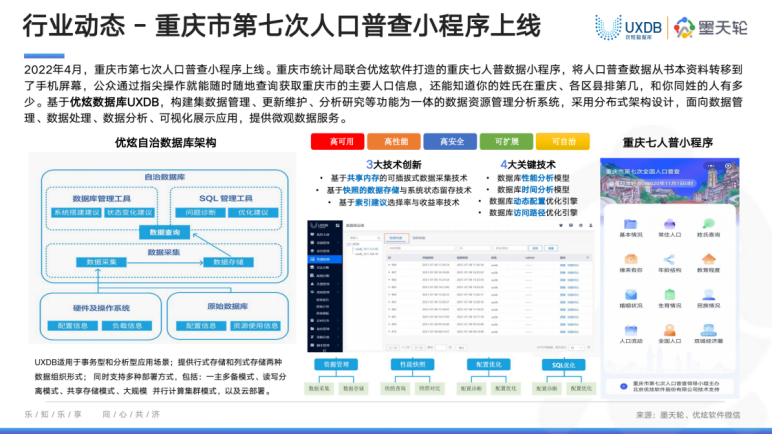Click the 状态变化建议 box
This screenshot has height=434, width=772.
click(130, 212)
